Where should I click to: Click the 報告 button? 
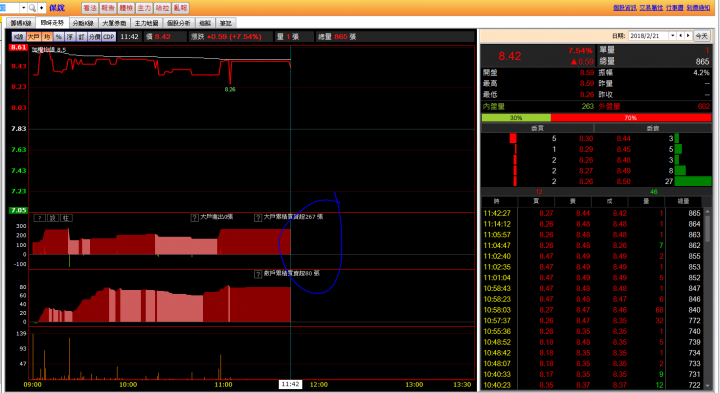[x=108, y=8]
